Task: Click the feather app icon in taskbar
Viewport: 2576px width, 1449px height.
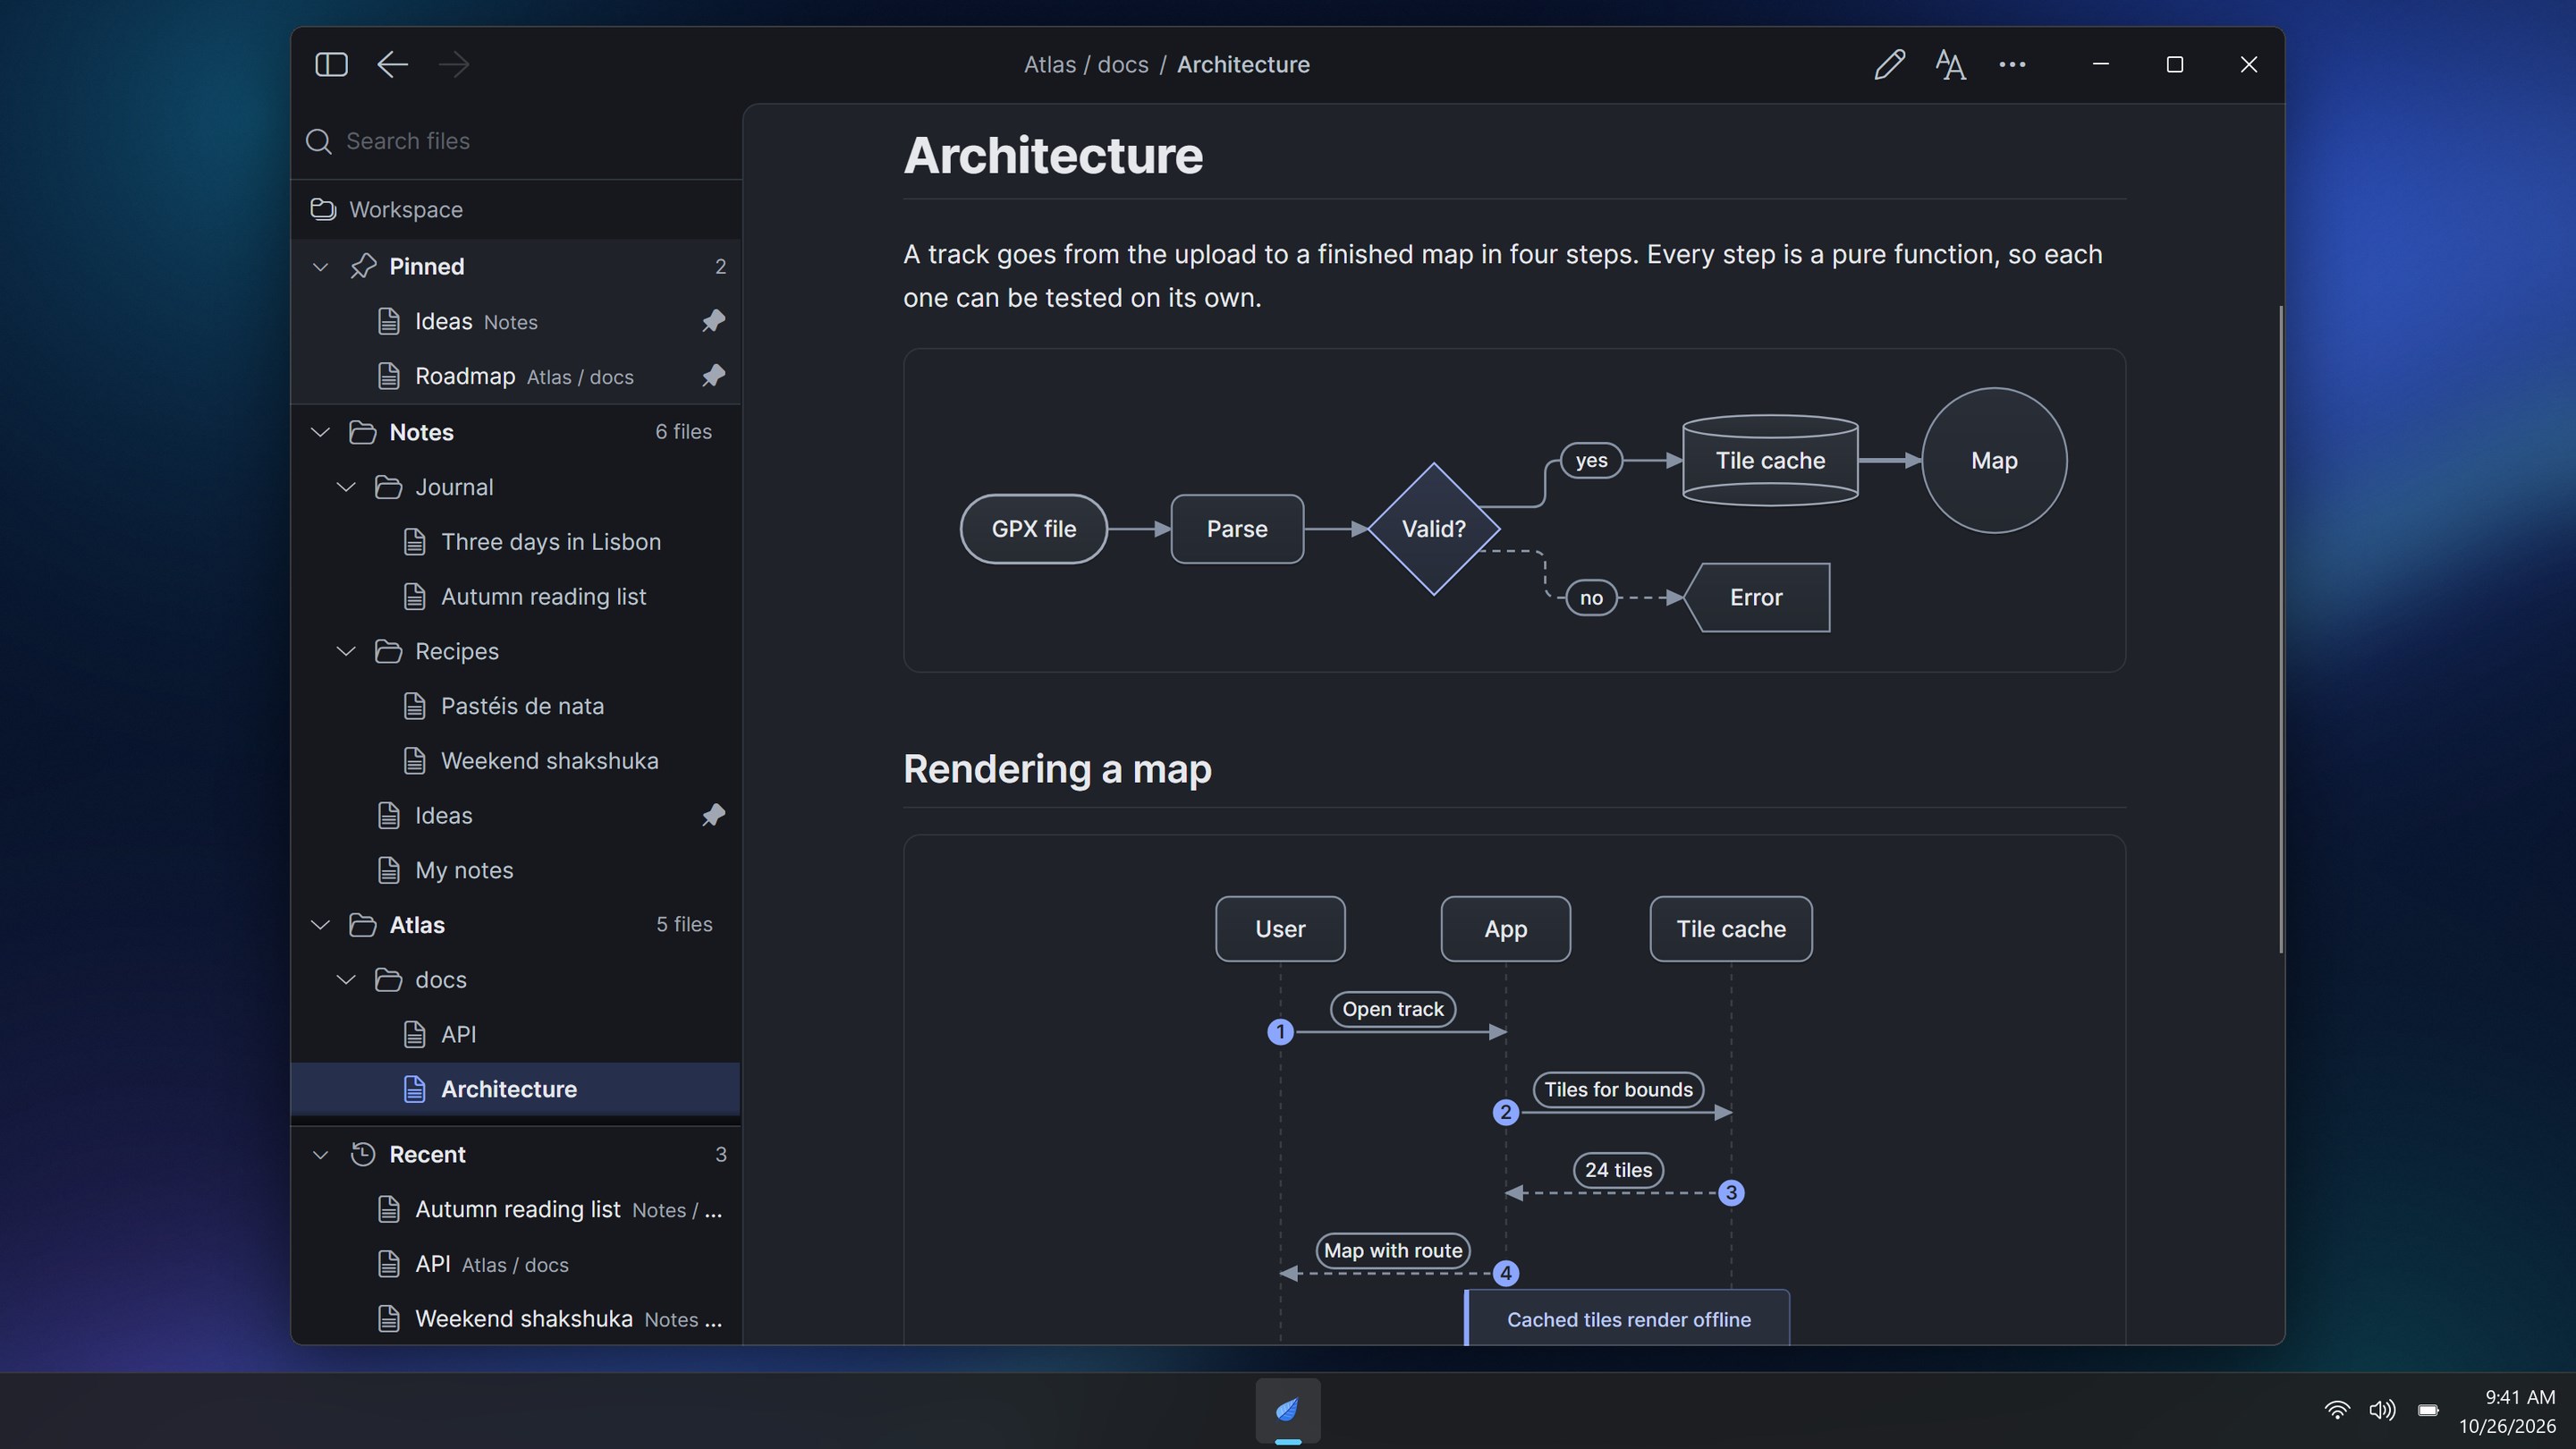Action: coord(1288,1410)
